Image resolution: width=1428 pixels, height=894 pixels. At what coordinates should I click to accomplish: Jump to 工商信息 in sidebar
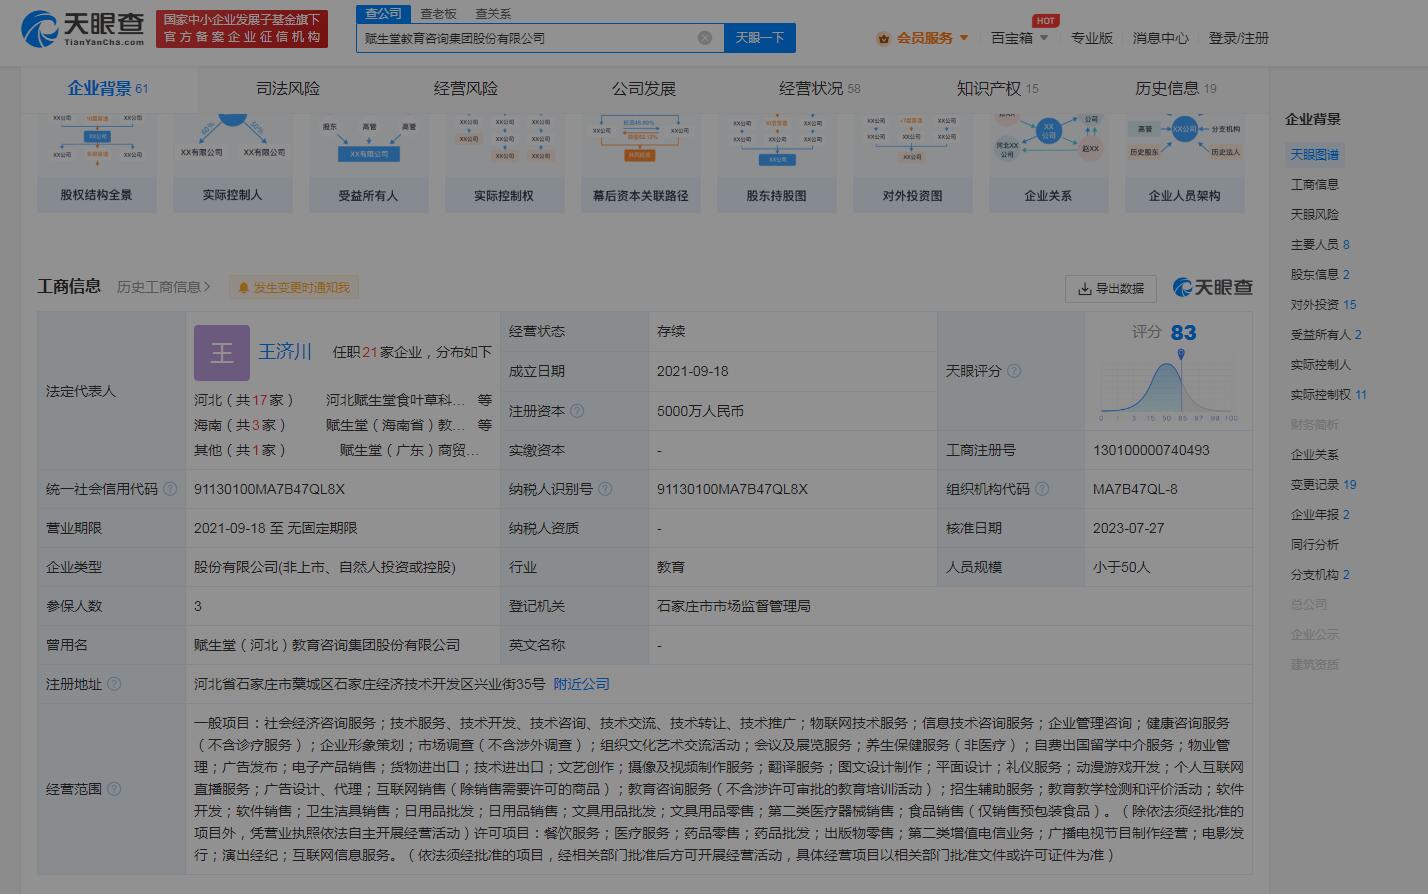click(x=1314, y=185)
